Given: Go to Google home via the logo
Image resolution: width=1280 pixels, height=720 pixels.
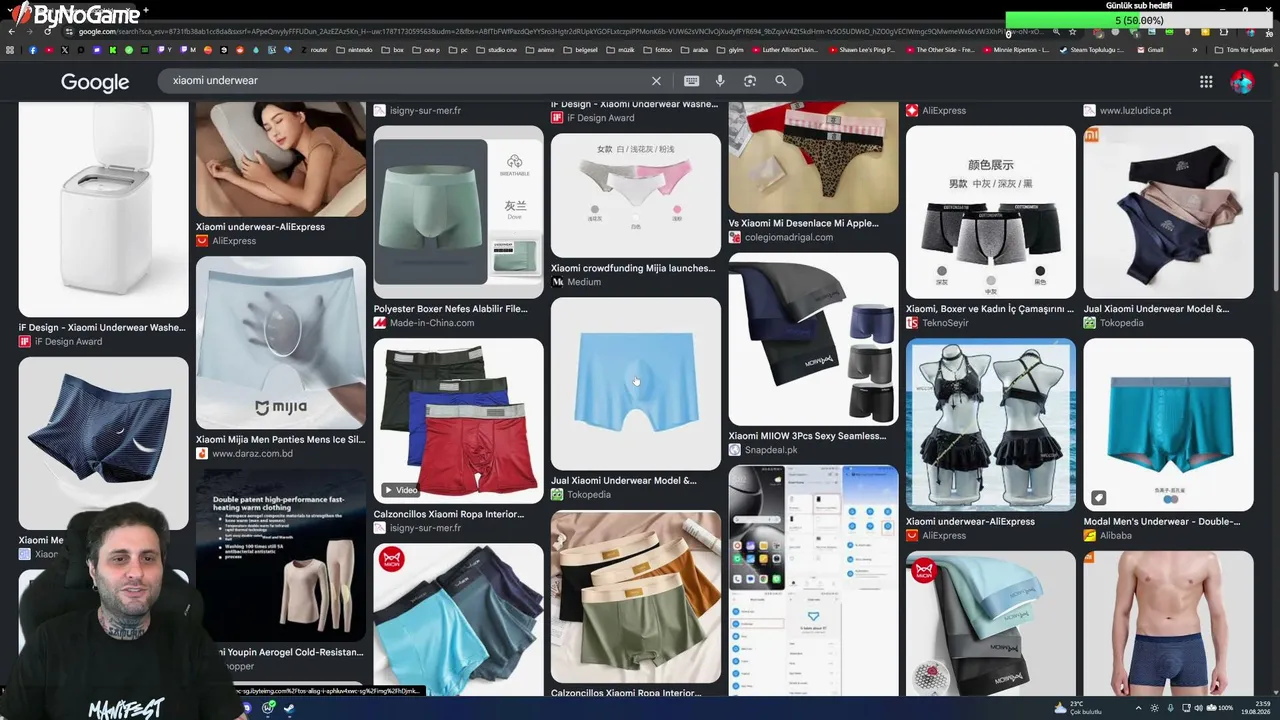Looking at the screenshot, I should (95, 82).
